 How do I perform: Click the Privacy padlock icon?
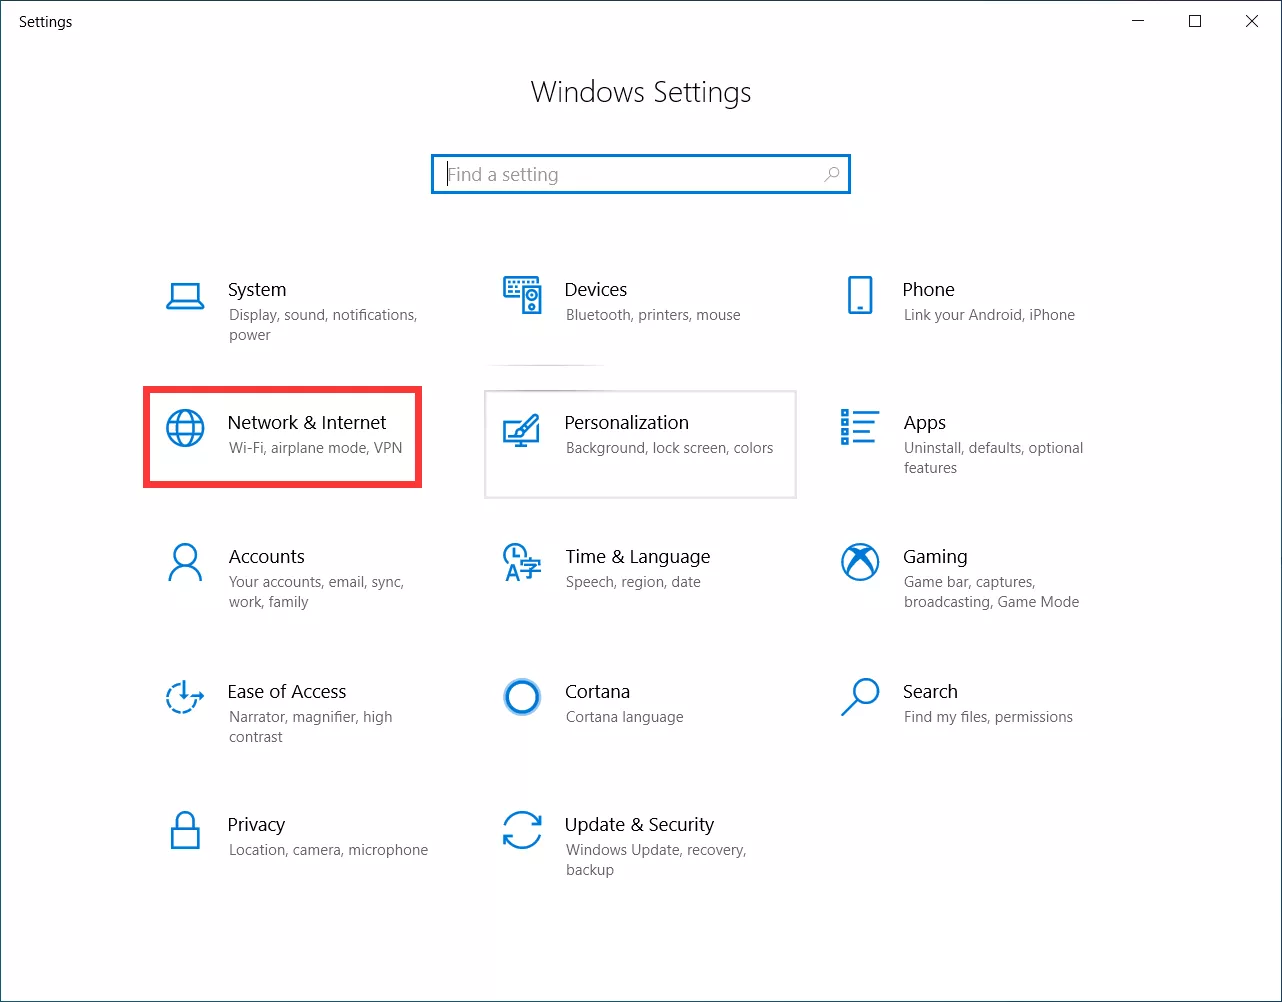(x=185, y=830)
